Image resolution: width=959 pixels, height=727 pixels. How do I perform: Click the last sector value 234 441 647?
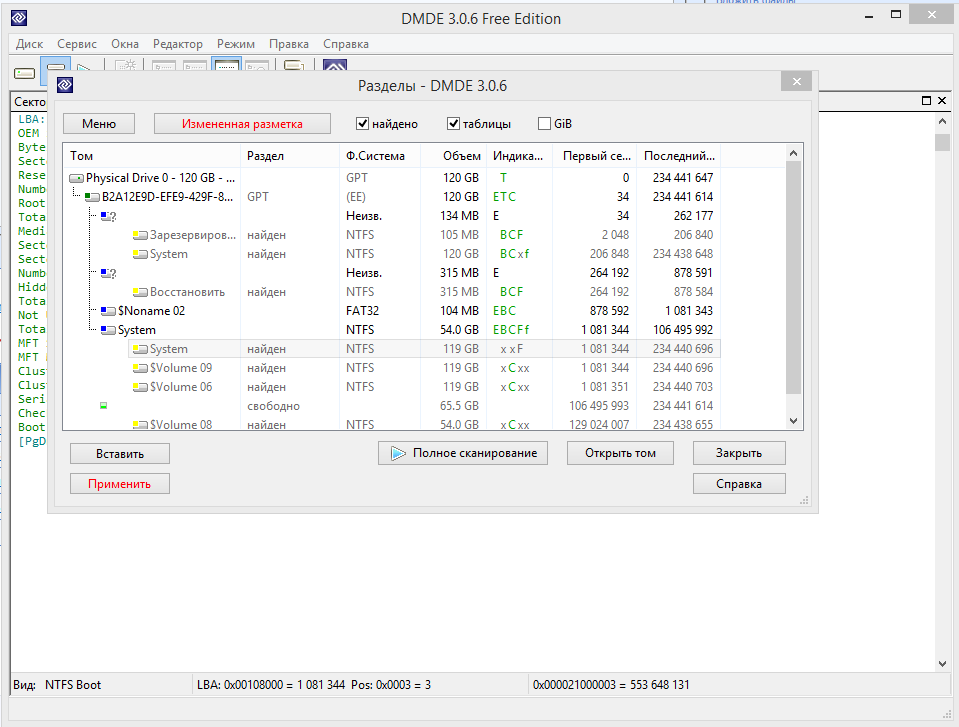683,178
